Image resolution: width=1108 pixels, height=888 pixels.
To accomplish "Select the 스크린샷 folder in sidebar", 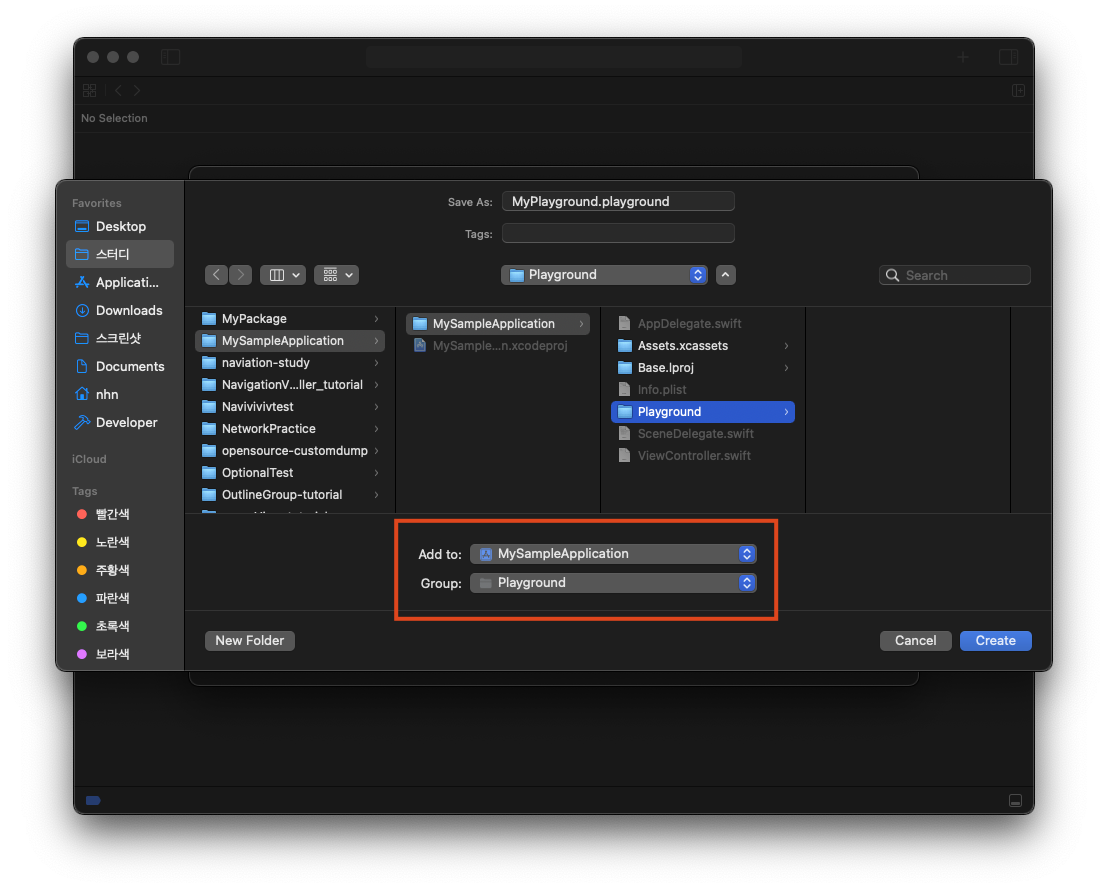I will (120, 338).
